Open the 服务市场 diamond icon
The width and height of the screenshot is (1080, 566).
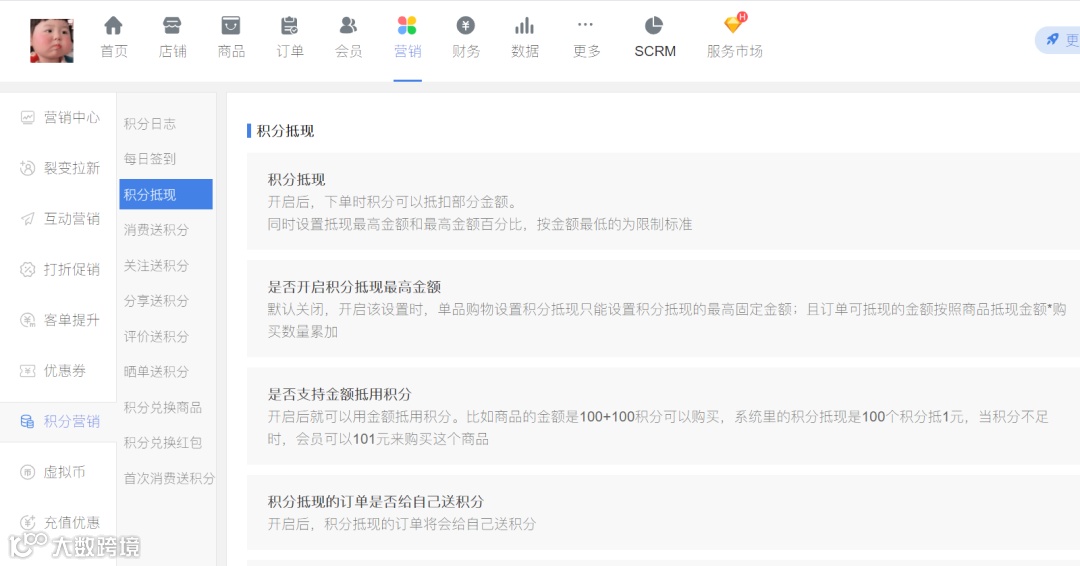point(734,25)
